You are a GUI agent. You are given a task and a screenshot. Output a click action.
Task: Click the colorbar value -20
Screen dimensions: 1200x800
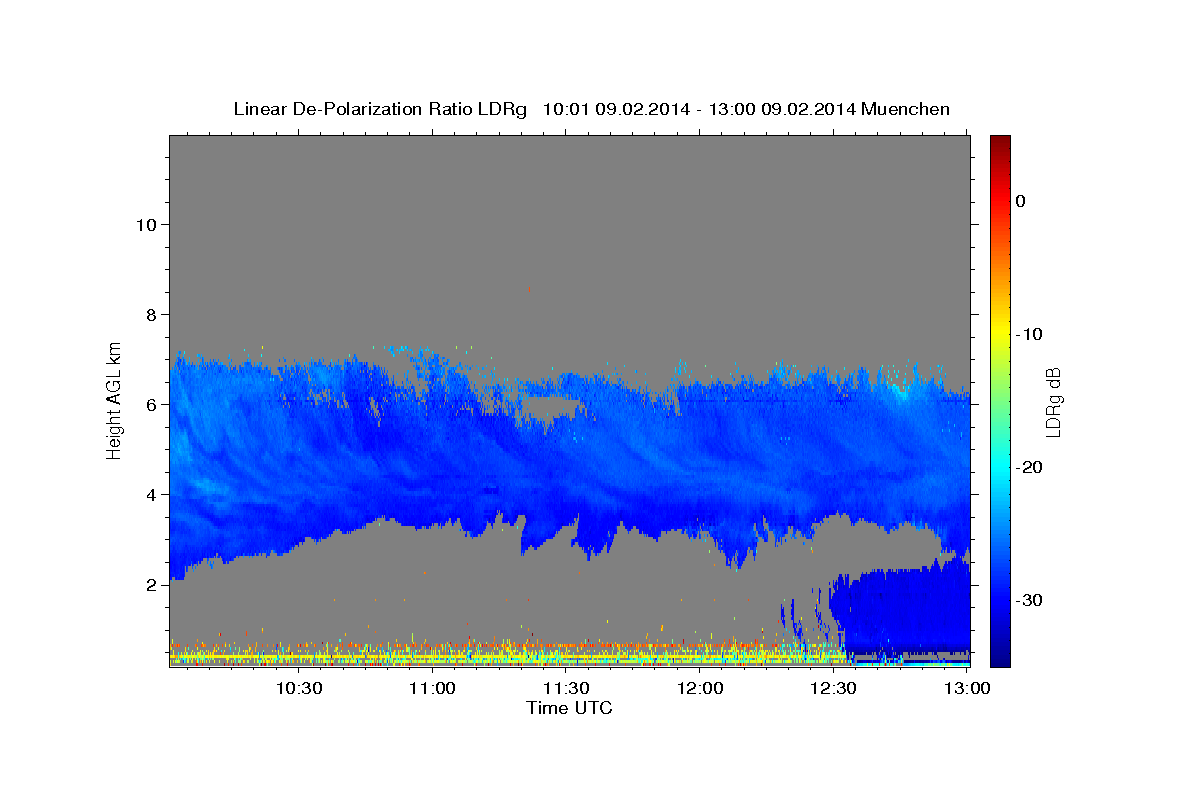click(x=1028, y=467)
